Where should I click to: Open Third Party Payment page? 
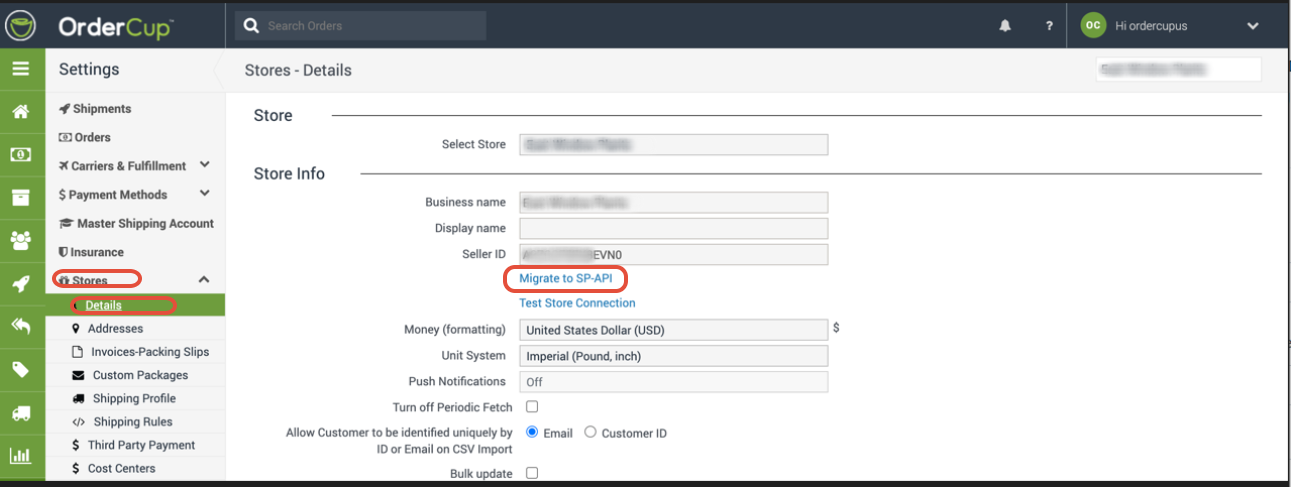(141, 445)
